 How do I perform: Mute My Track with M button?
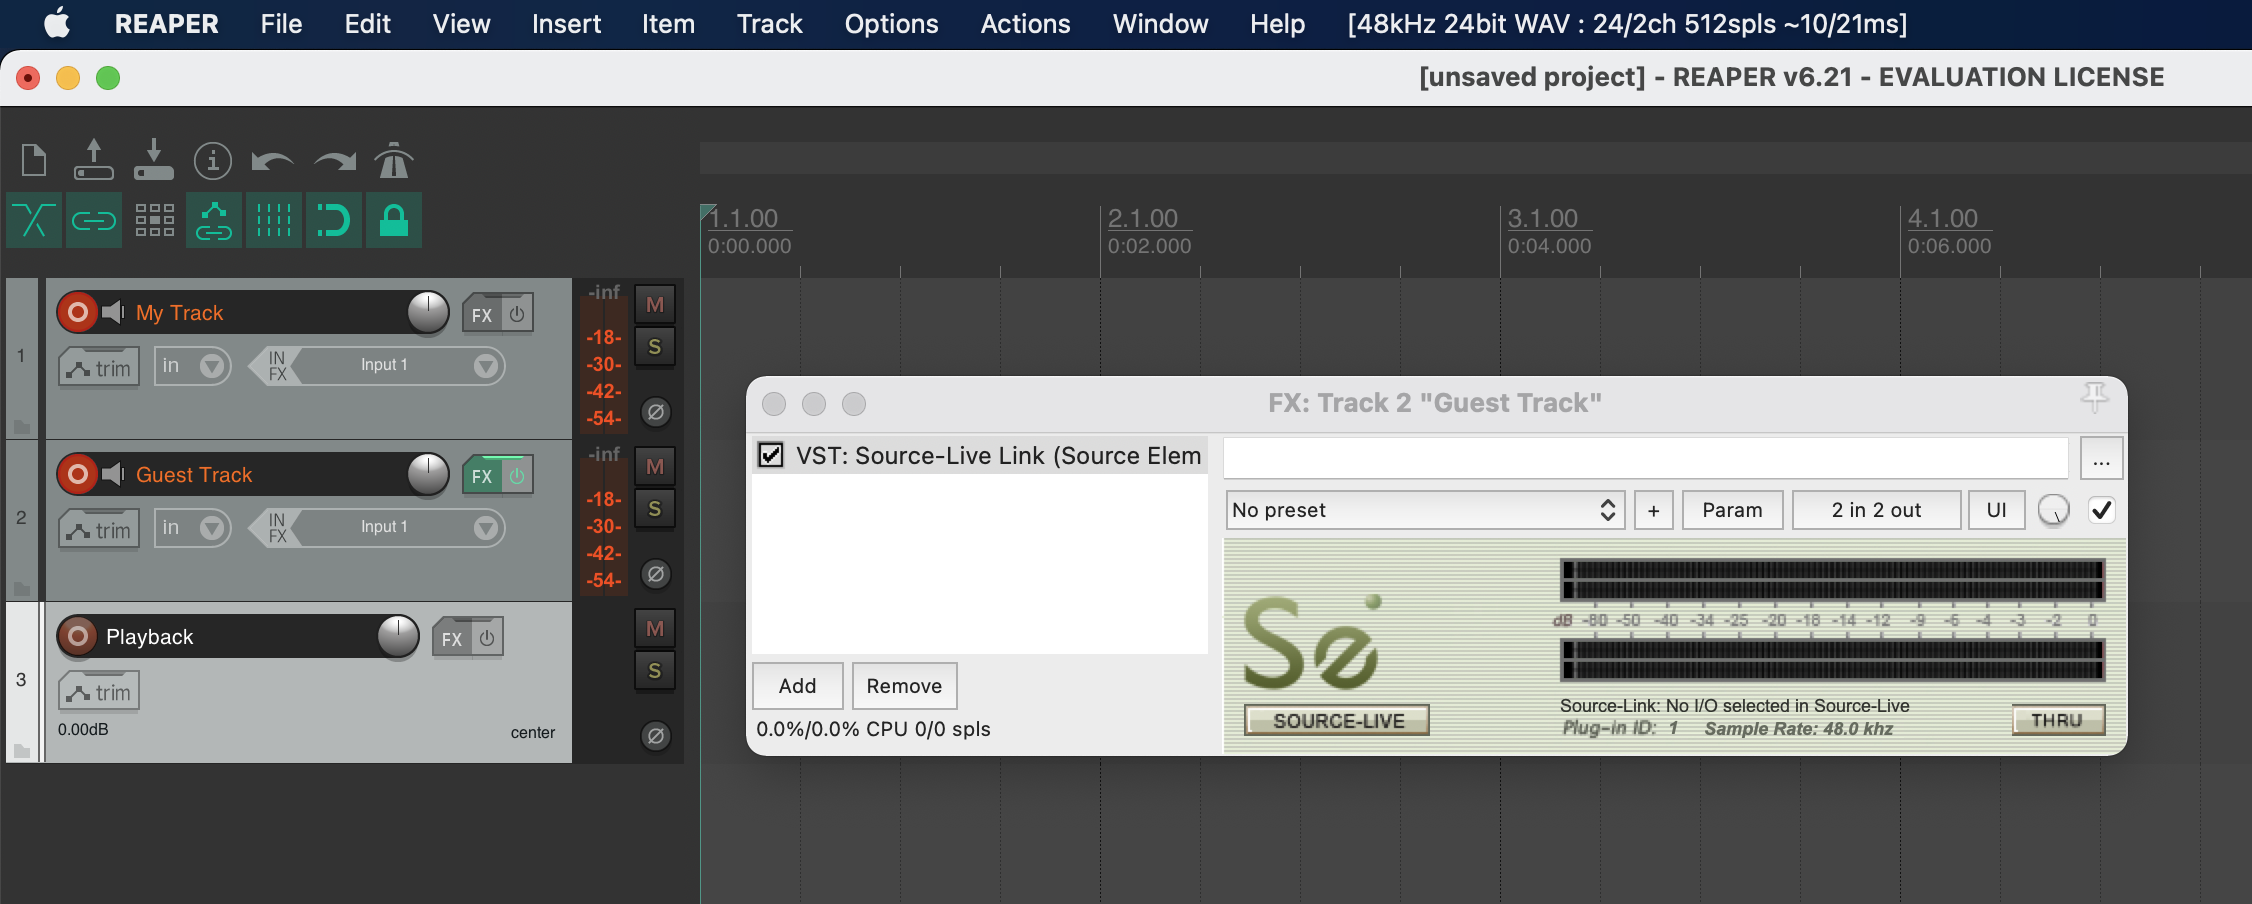coord(655,305)
